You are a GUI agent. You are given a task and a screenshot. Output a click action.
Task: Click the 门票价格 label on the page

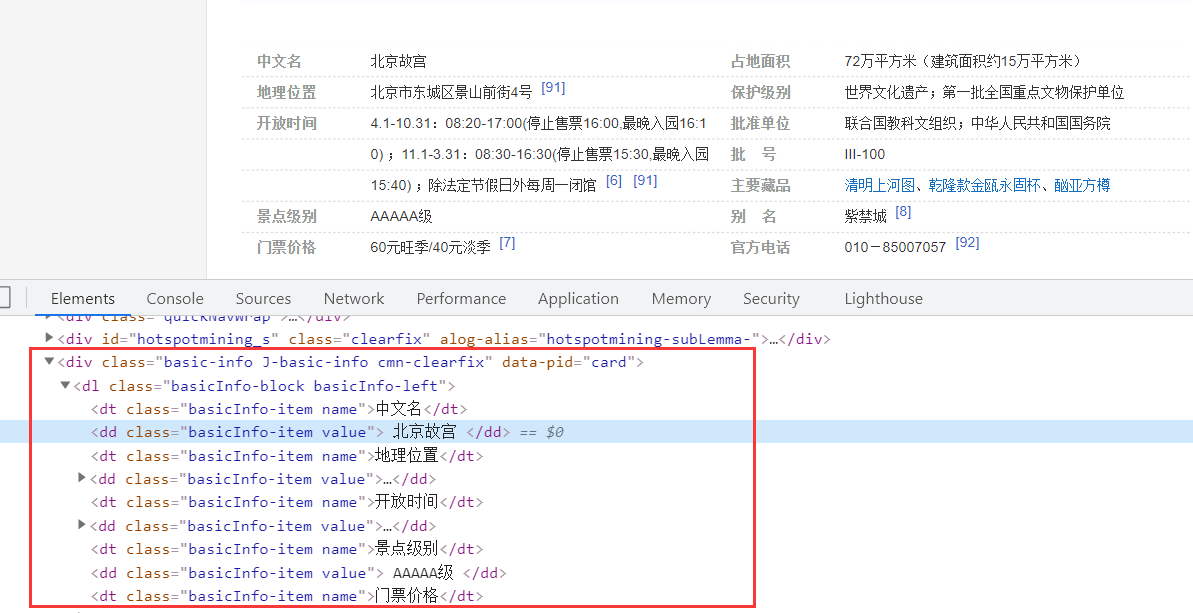(287, 247)
